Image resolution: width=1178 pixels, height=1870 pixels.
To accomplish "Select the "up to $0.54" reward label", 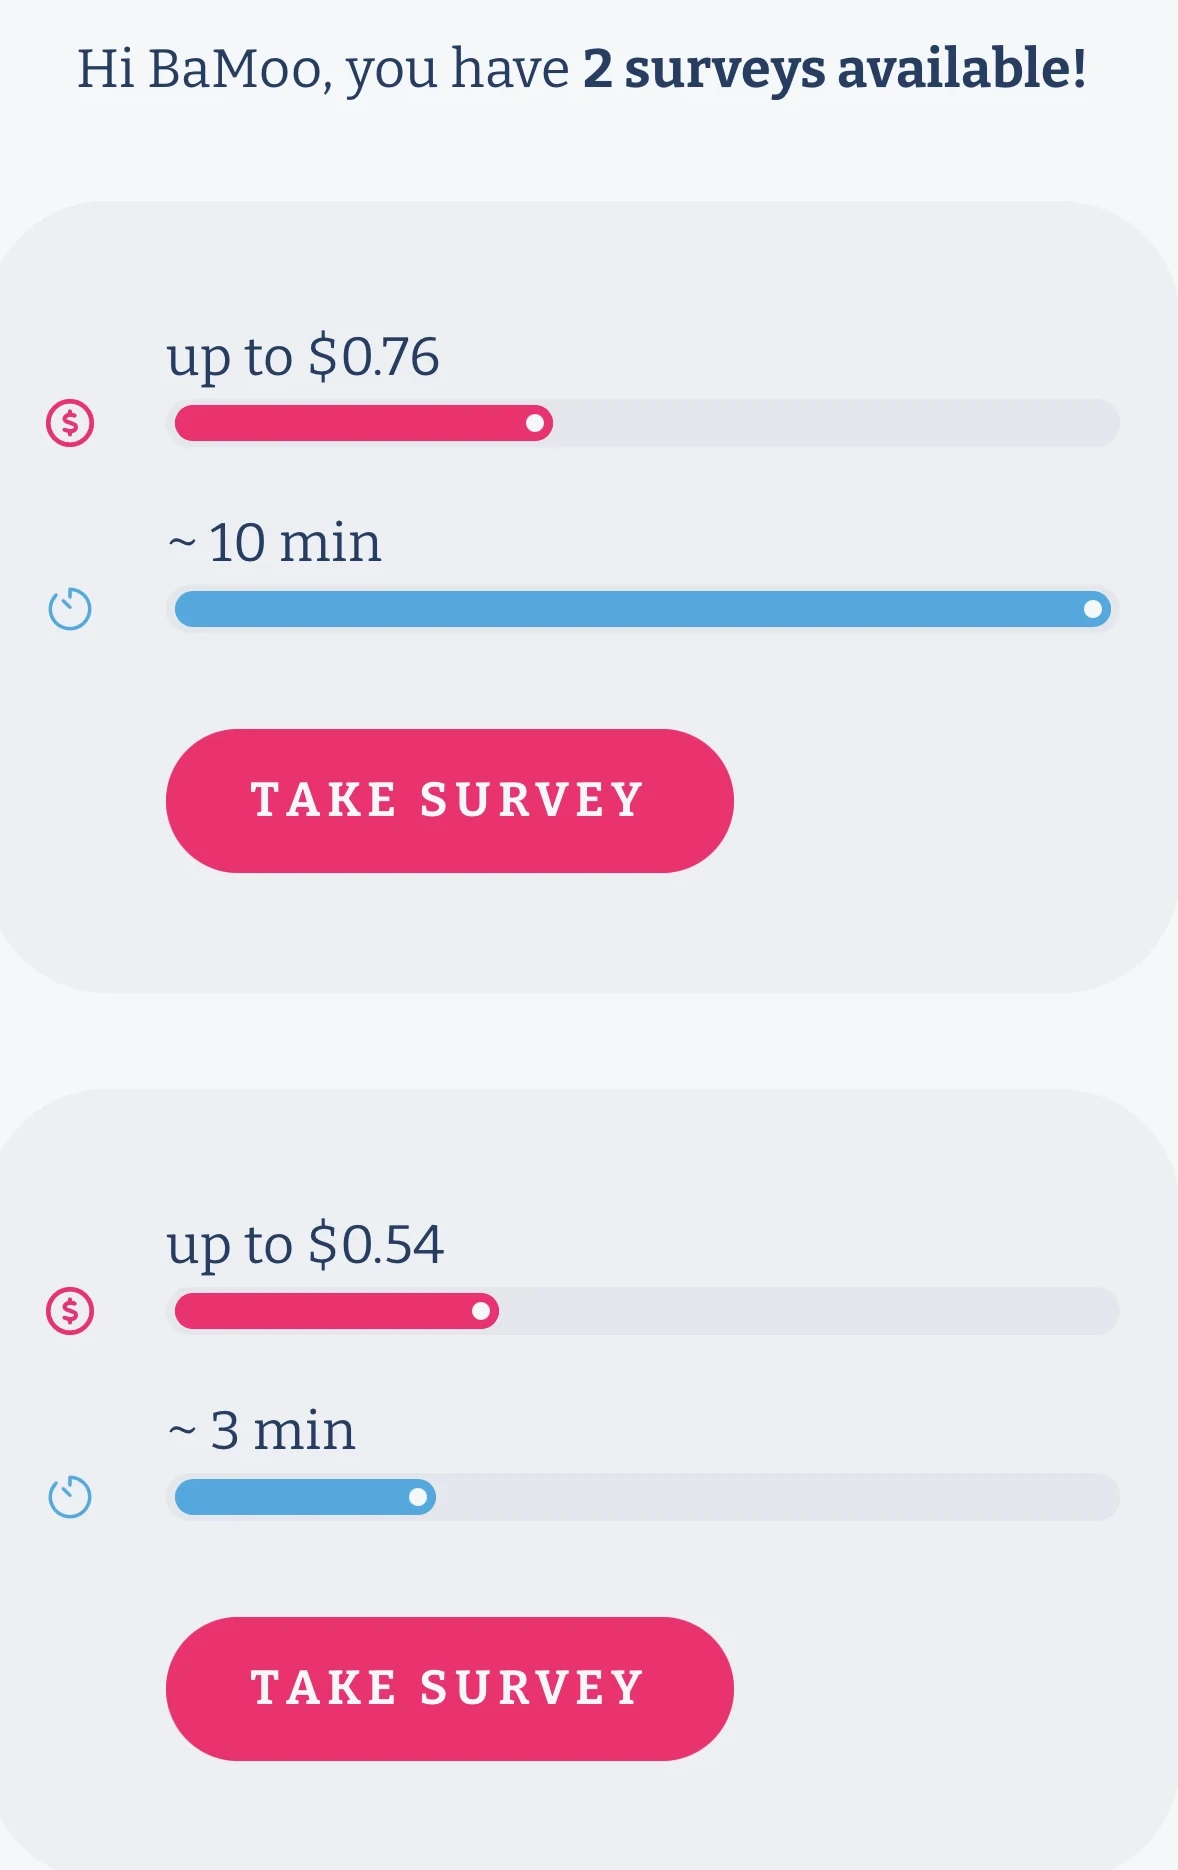I will 304,1245.
